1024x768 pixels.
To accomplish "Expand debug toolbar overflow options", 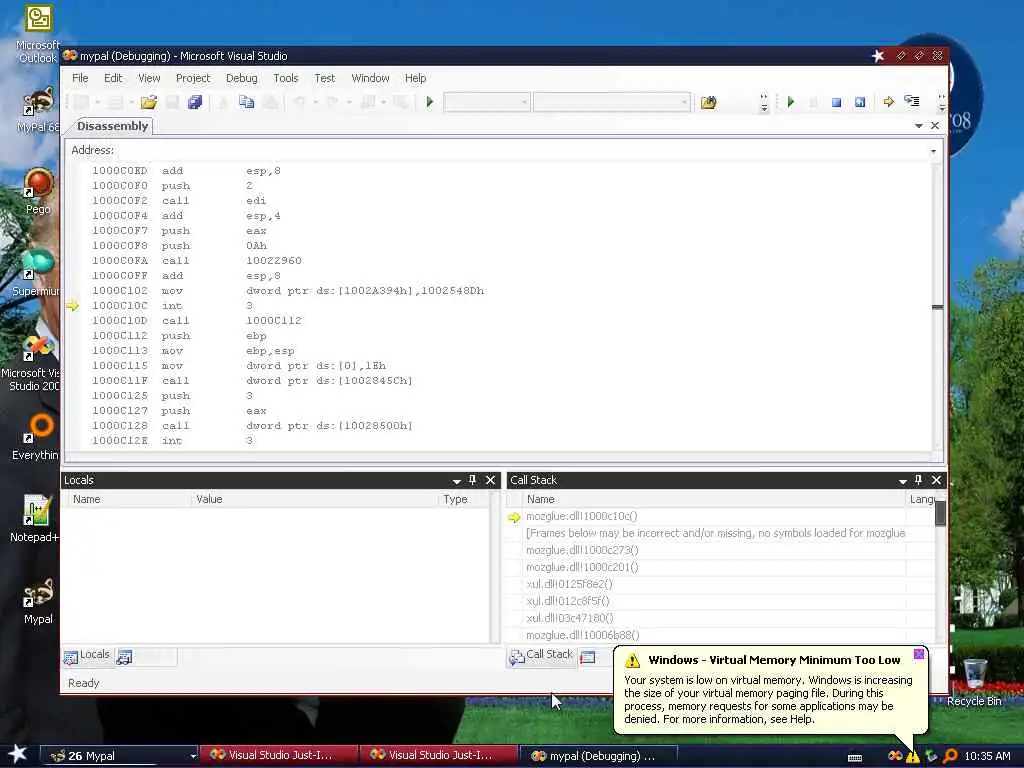I will coord(941,103).
